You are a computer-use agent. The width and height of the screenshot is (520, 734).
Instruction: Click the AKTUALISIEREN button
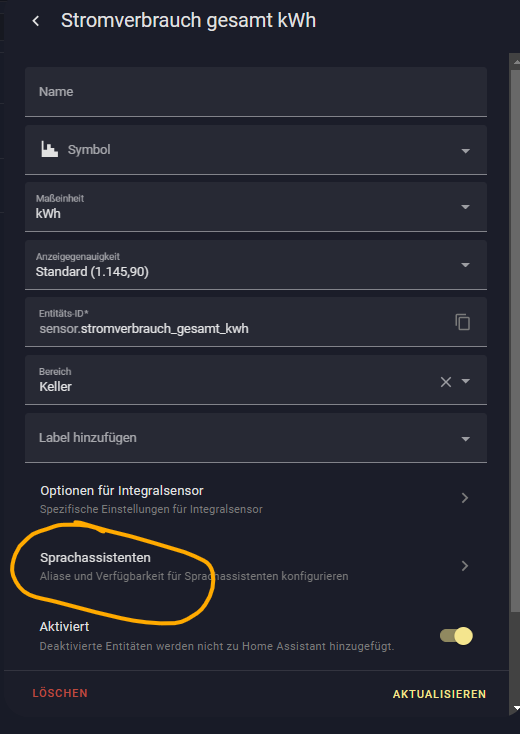(x=439, y=694)
